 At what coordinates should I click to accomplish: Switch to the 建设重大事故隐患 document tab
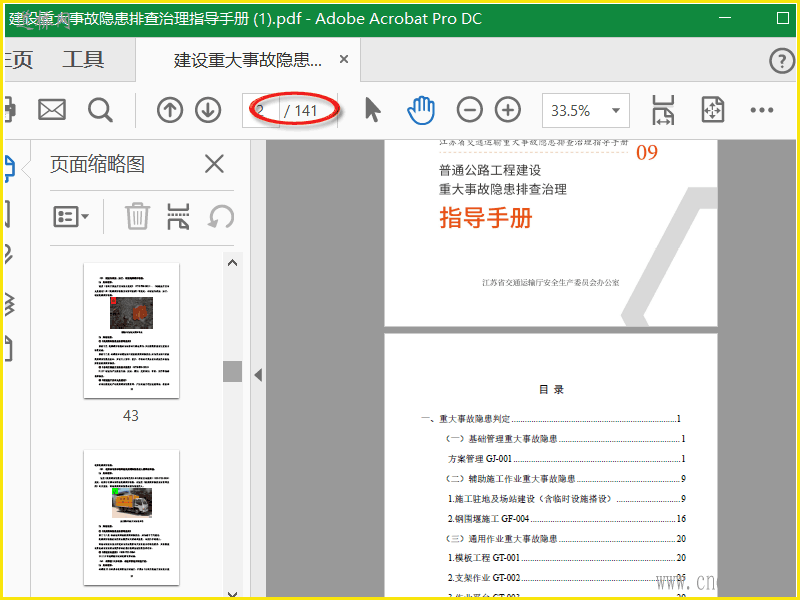247,60
